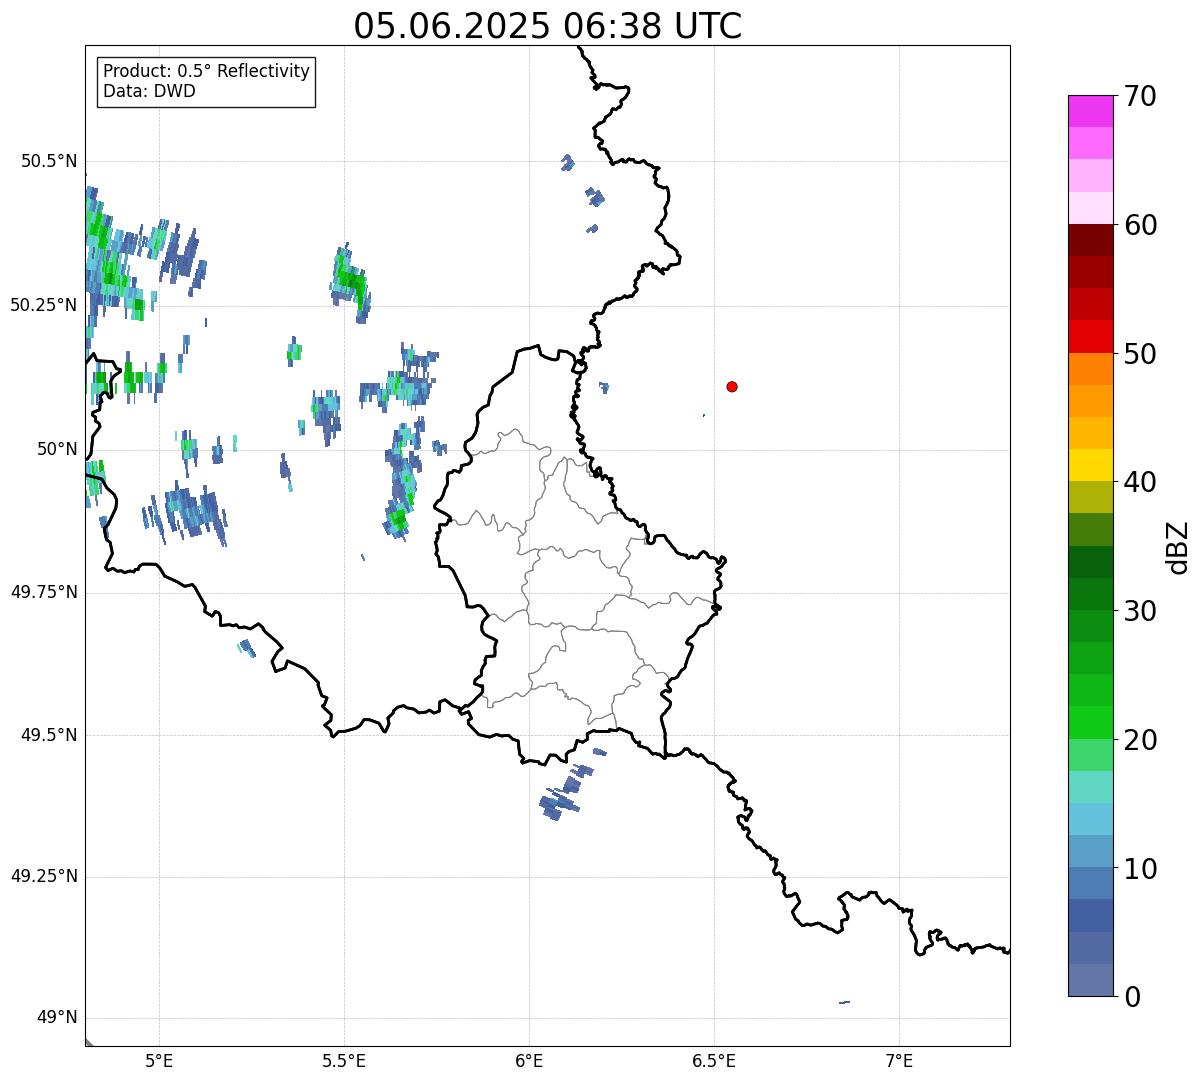The height and width of the screenshot is (1081, 1202).
Task: Click the 7°E longitude label
Action: (899, 1060)
